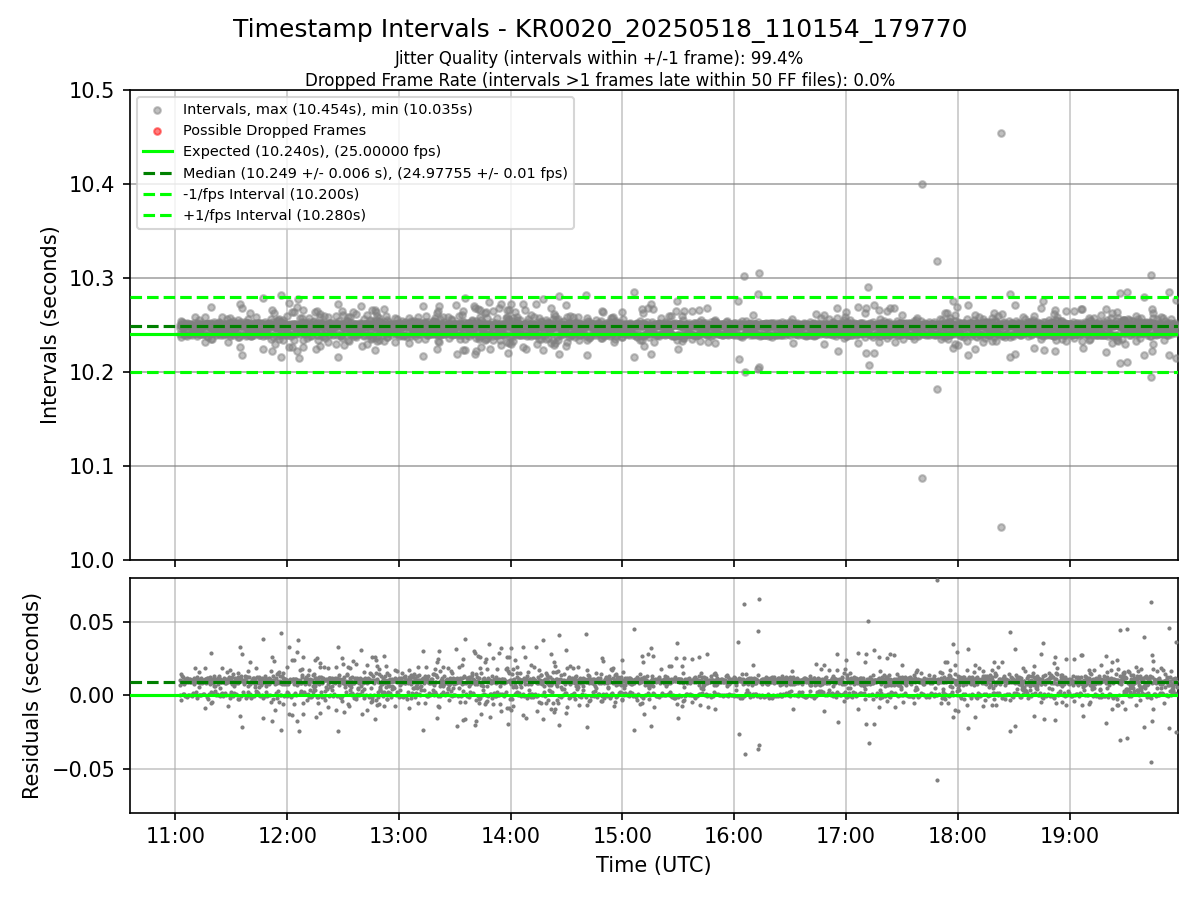Click the 'Intervals (seconds)' y-axis label
Image resolution: width=1200 pixels, height=900 pixels.
(x=50, y=325)
